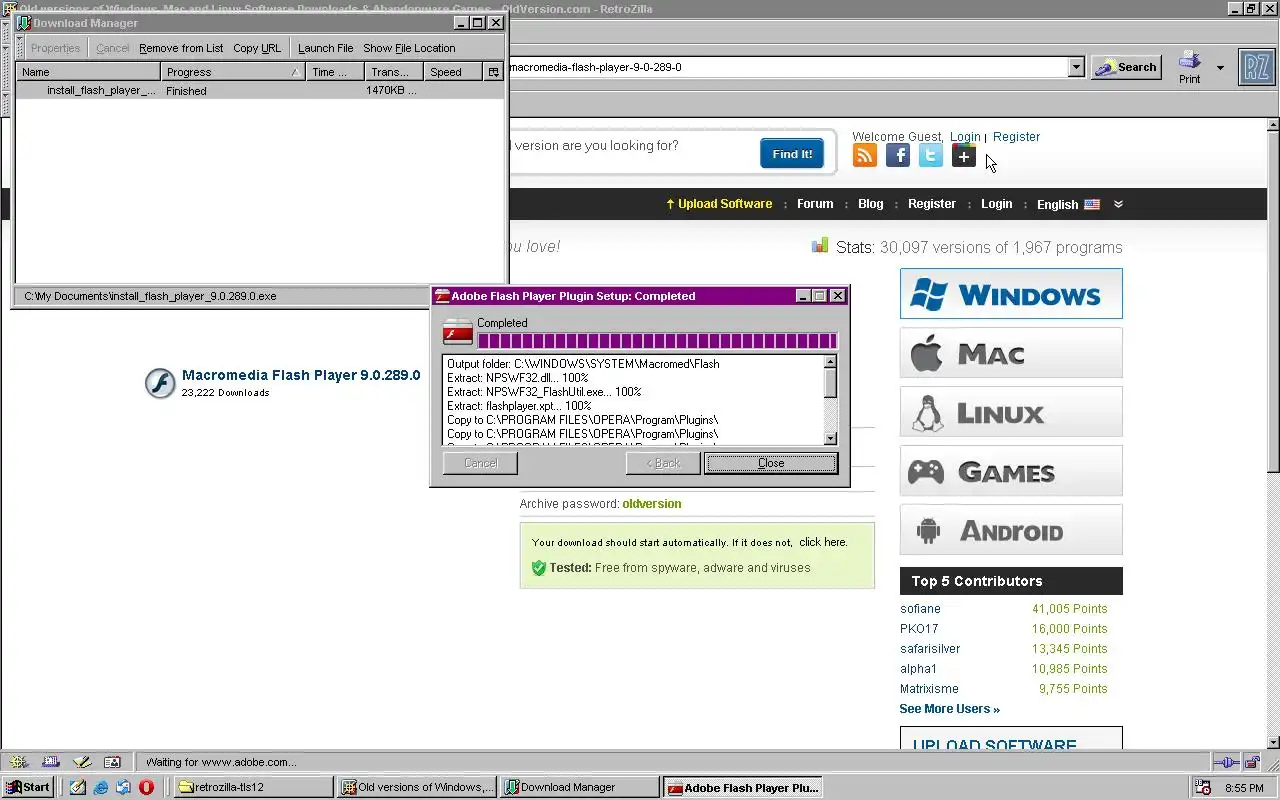Click the security padlock status icon

click(x=1252, y=762)
